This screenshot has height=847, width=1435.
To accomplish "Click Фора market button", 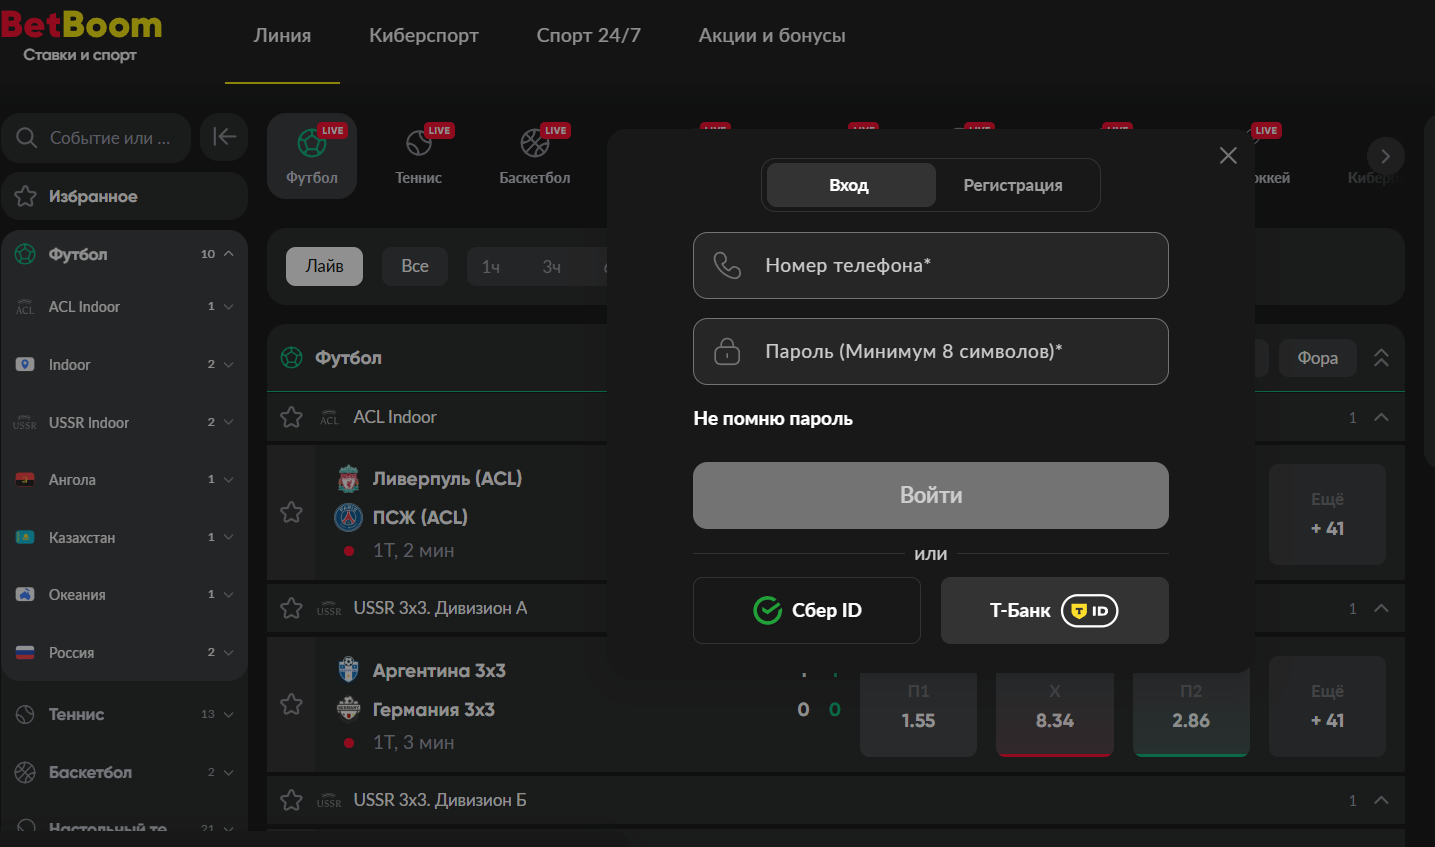I will [x=1318, y=358].
